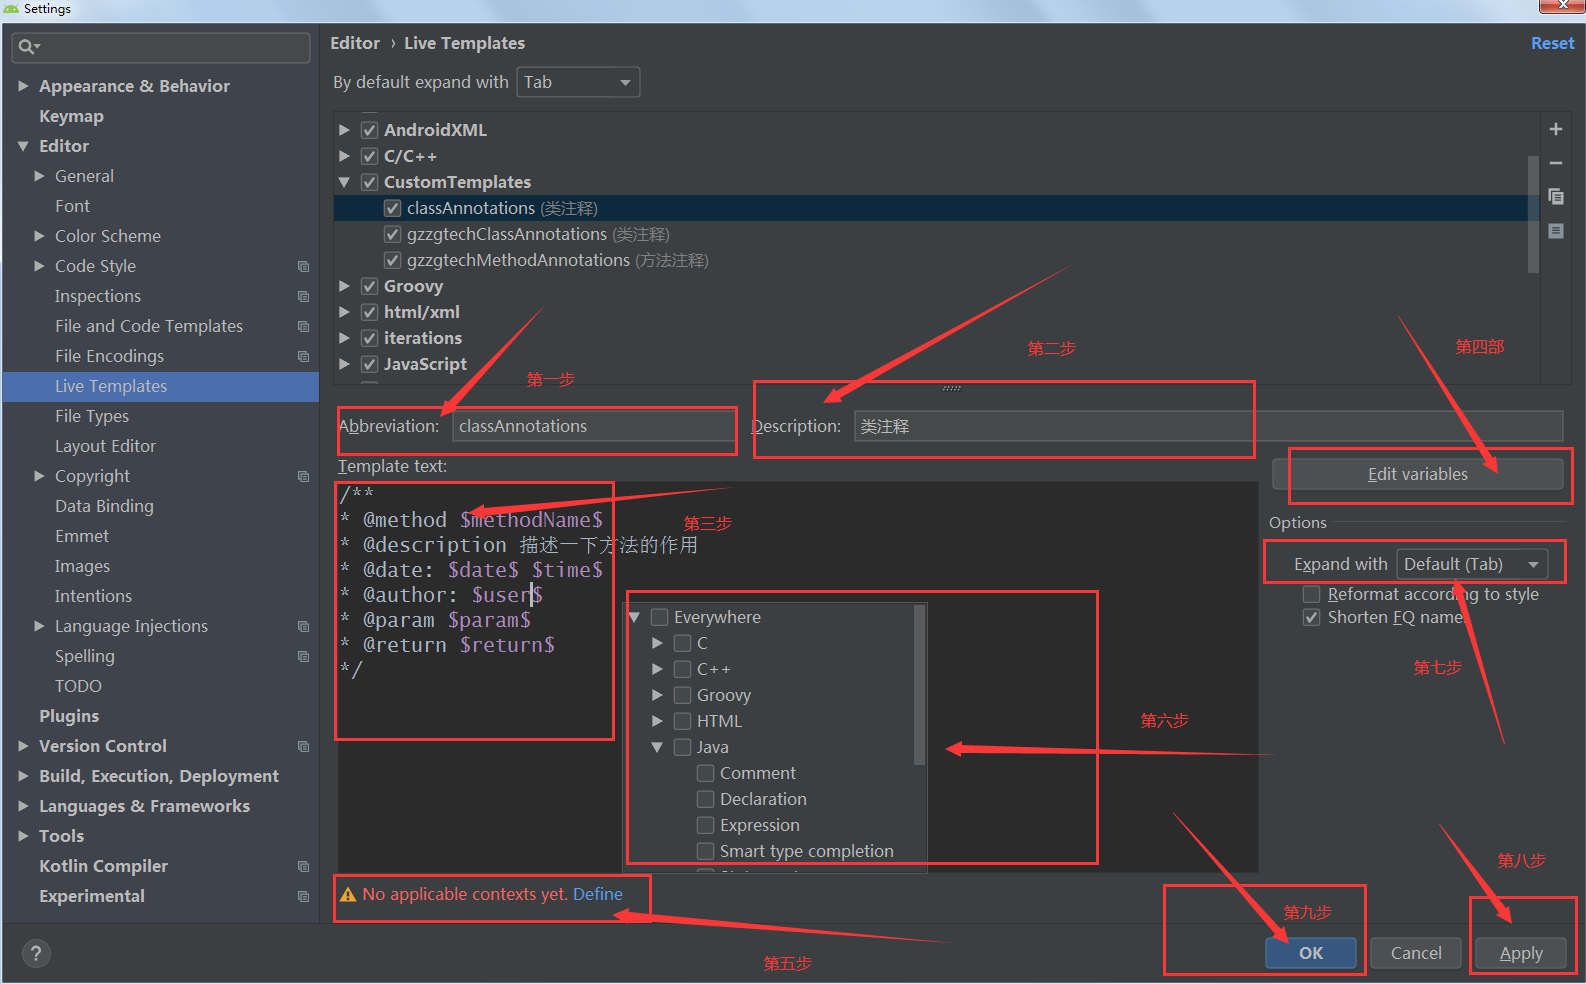Check the Everywhere context checkbox
1586x984 pixels.
659,617
